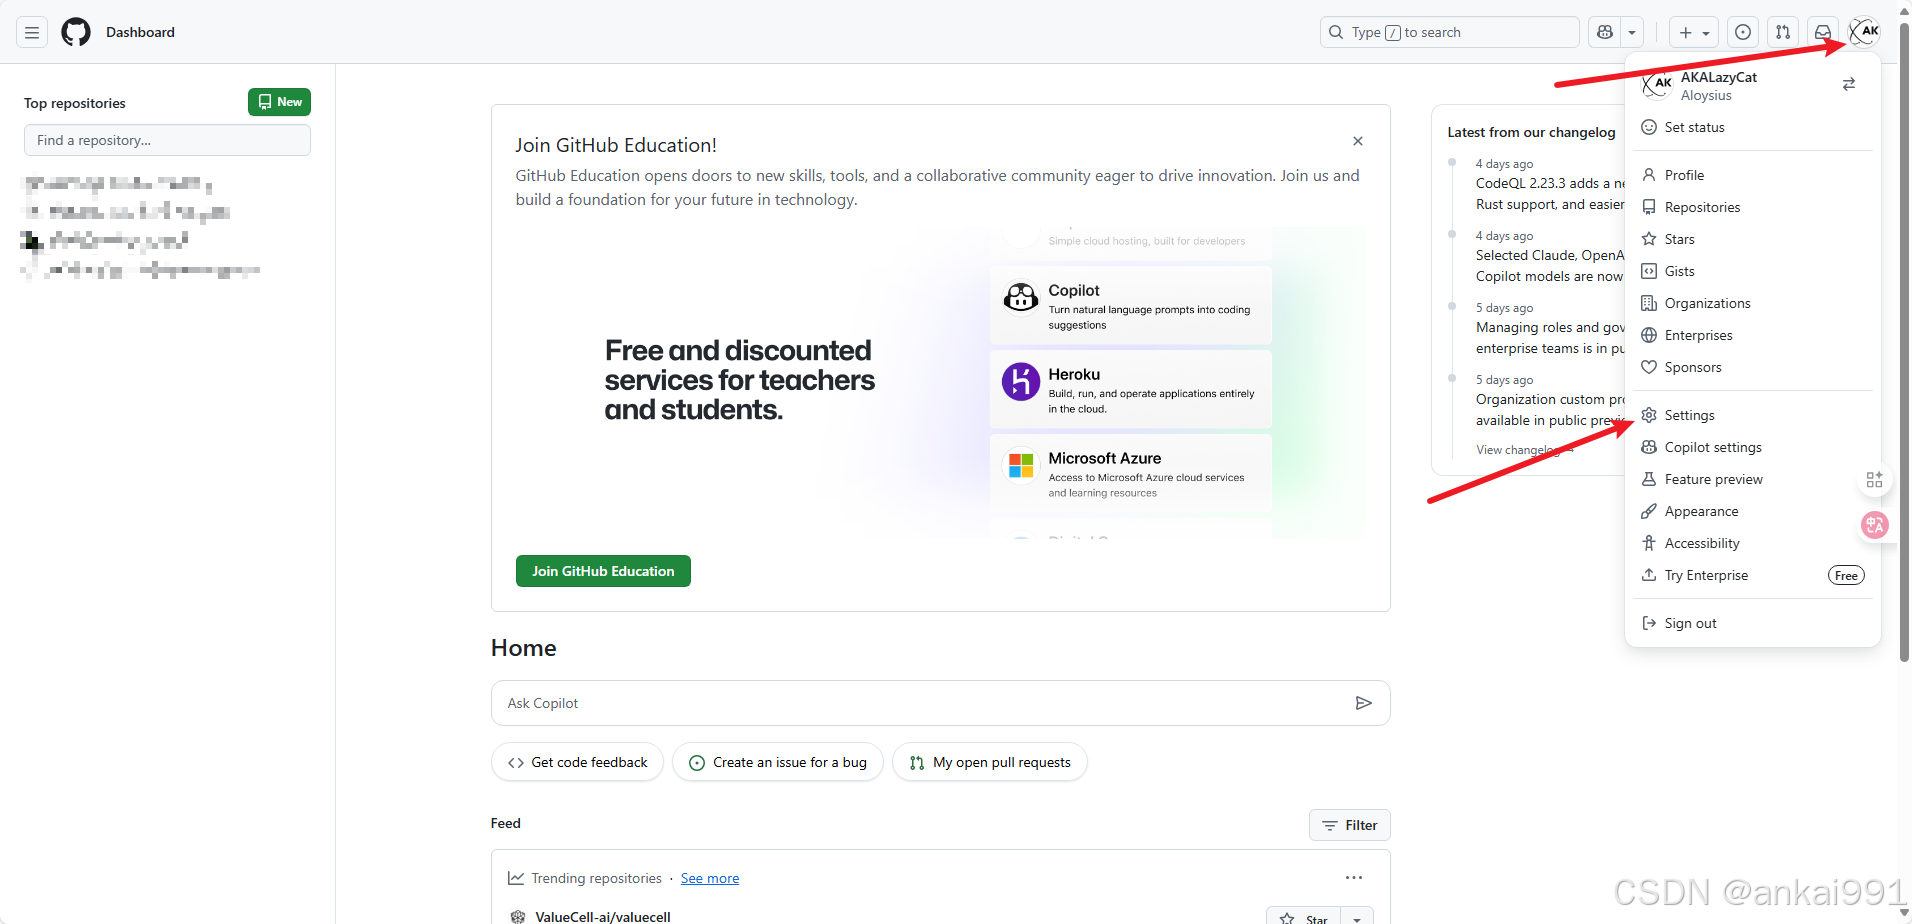Click the View changelog link
The width and height of the screenshot is (1912, 924).
pyautogui.click(x=1525, y=450)
